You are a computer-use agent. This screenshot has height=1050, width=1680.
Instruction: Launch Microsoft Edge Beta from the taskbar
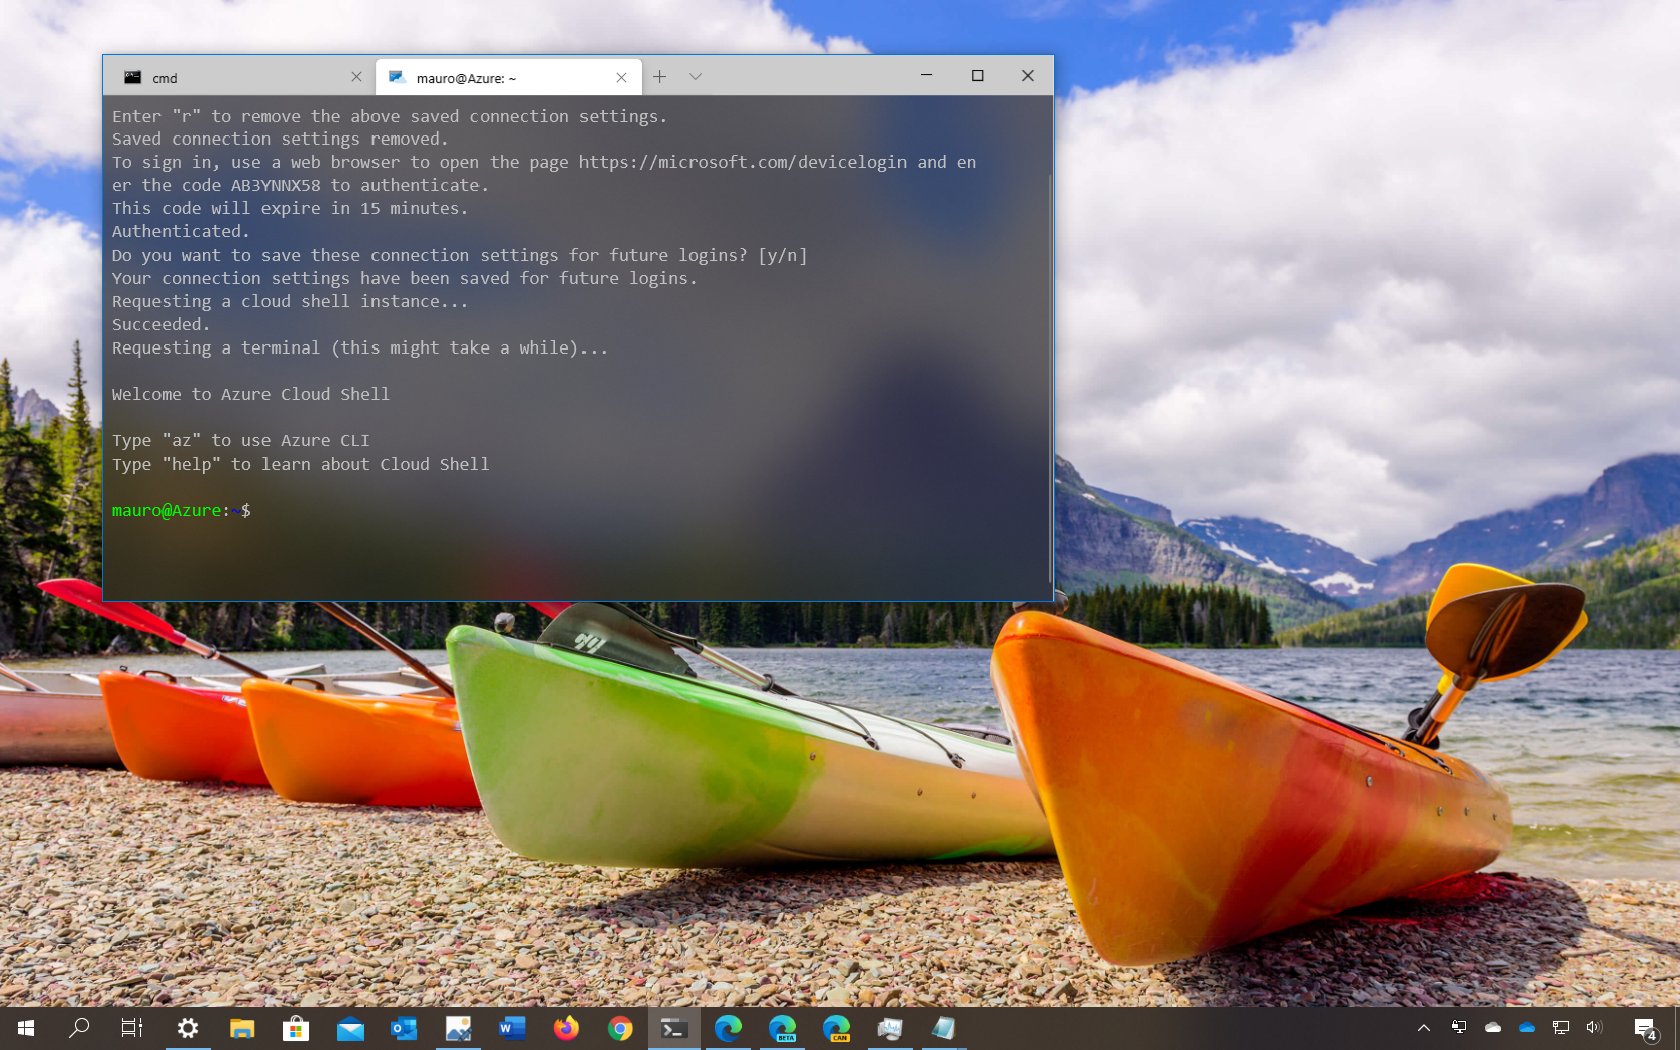click(x=783, y=1028)
